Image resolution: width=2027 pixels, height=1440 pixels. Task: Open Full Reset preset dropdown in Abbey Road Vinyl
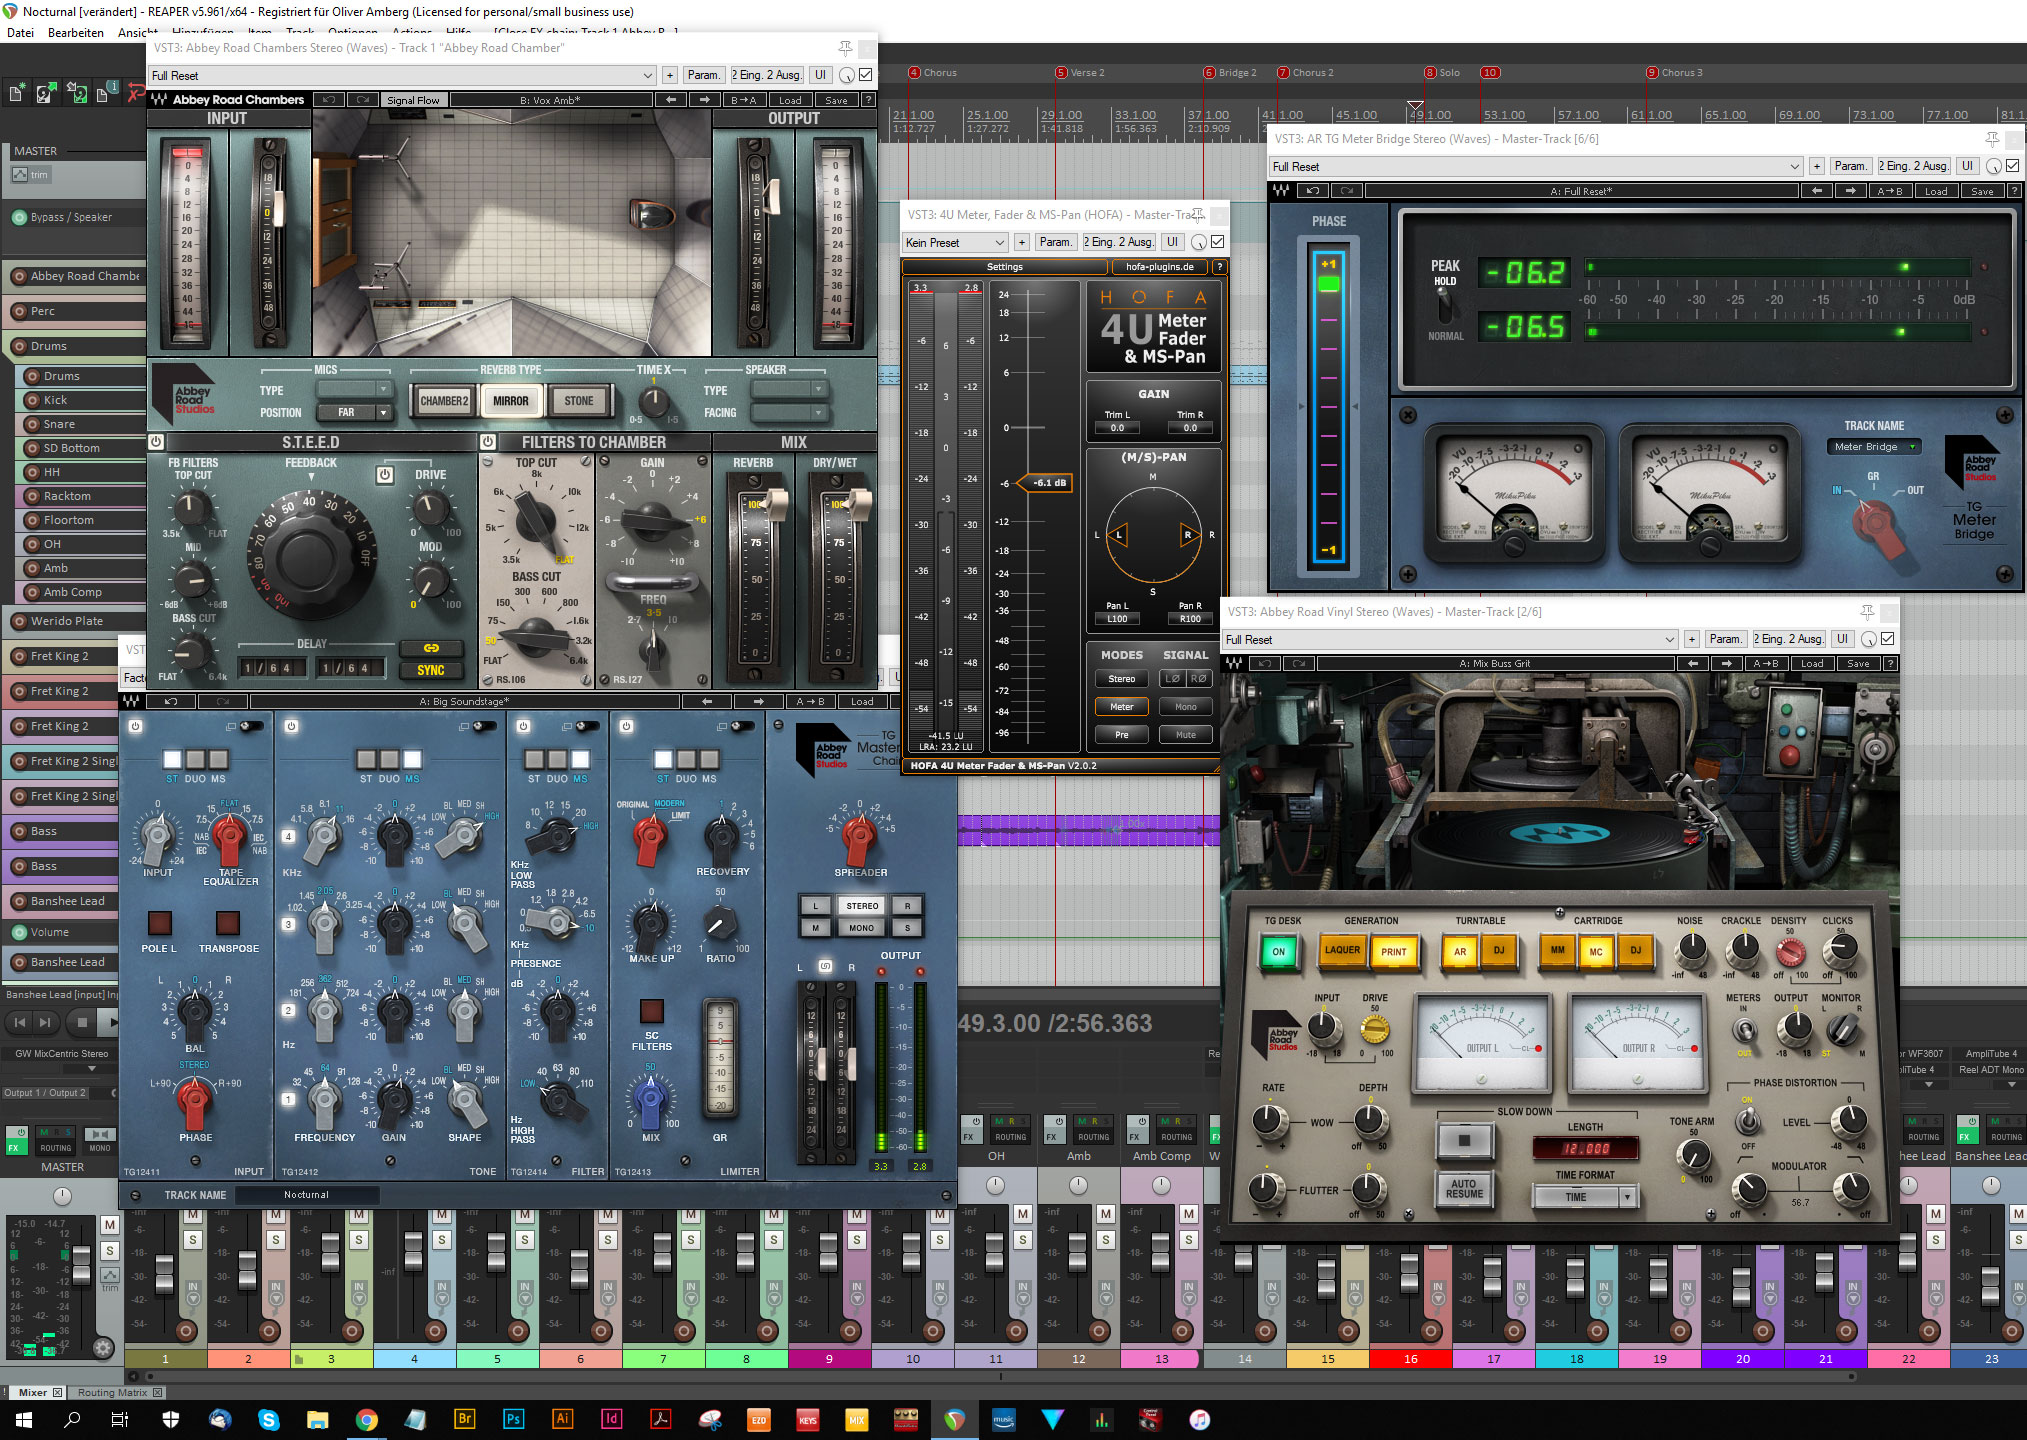pos(1451,640)
